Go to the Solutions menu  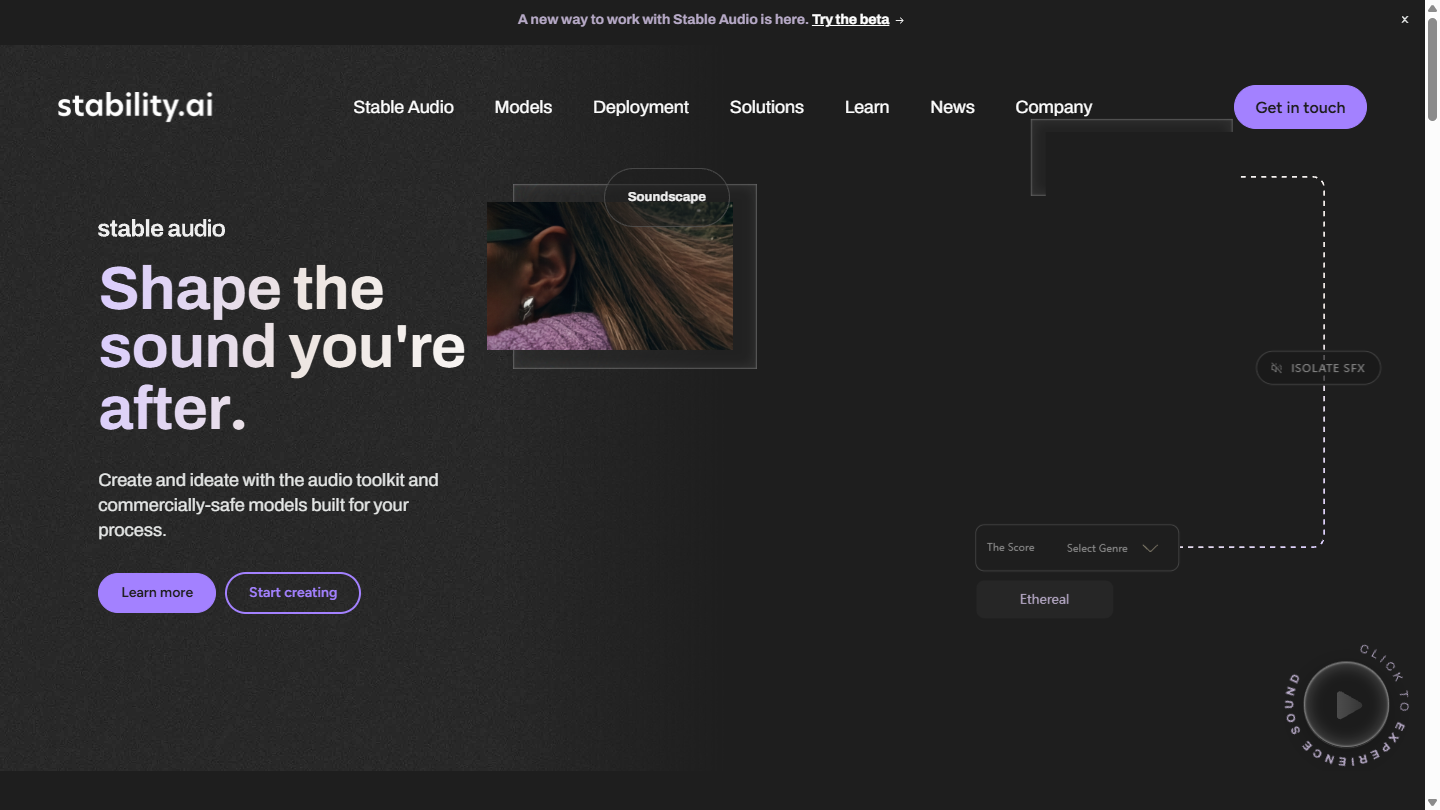click(x=767, y=107)
